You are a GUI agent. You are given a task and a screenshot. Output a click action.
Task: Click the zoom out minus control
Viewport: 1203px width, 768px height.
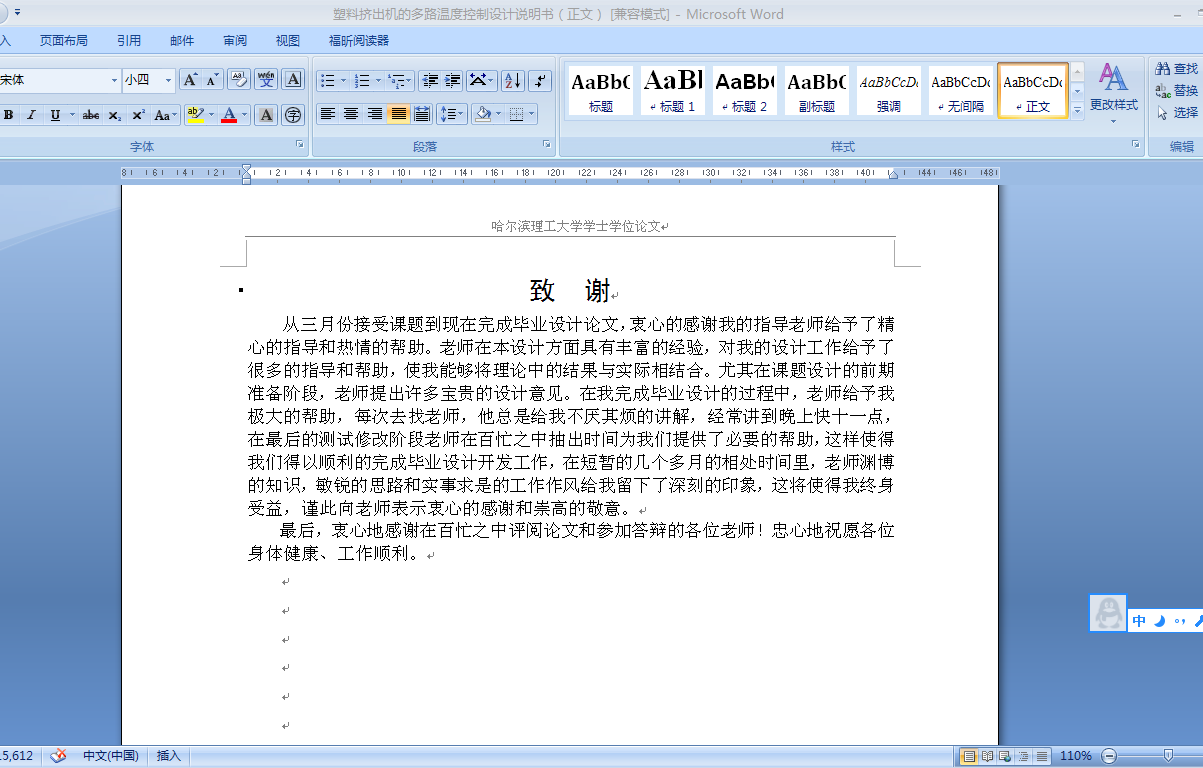pyautogui.click(x=1108, y=756)
